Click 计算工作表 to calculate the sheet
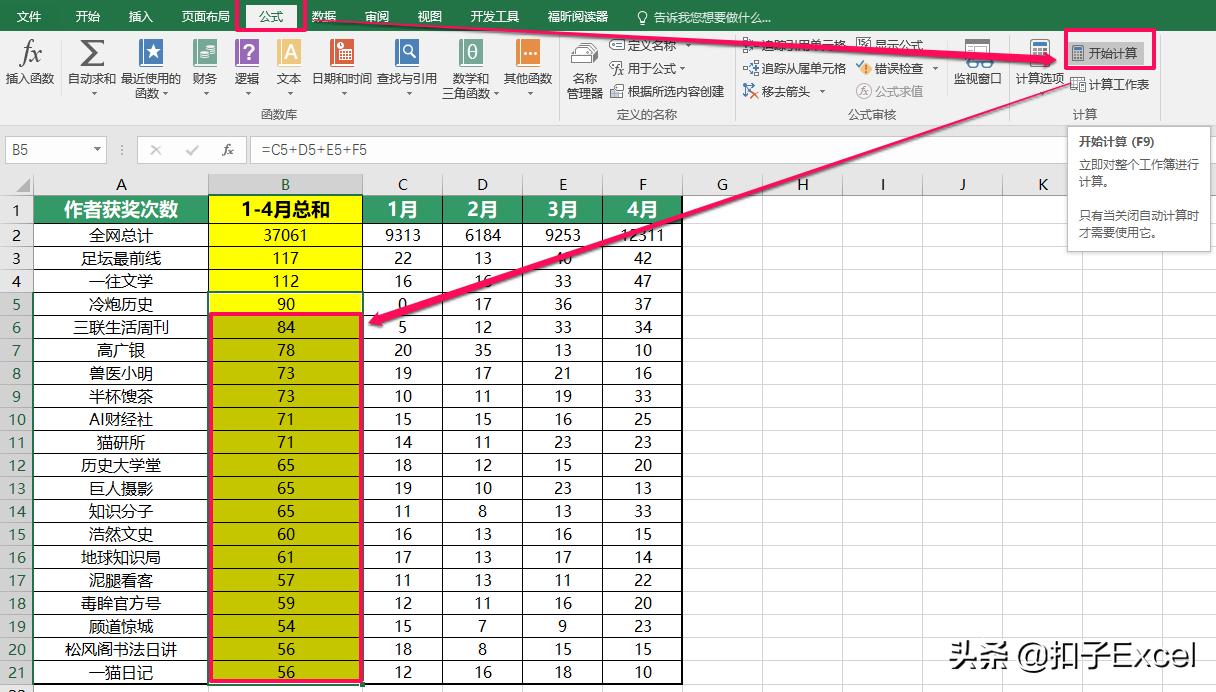The height and width of the screenshot is (692, 1216). 1110,85
